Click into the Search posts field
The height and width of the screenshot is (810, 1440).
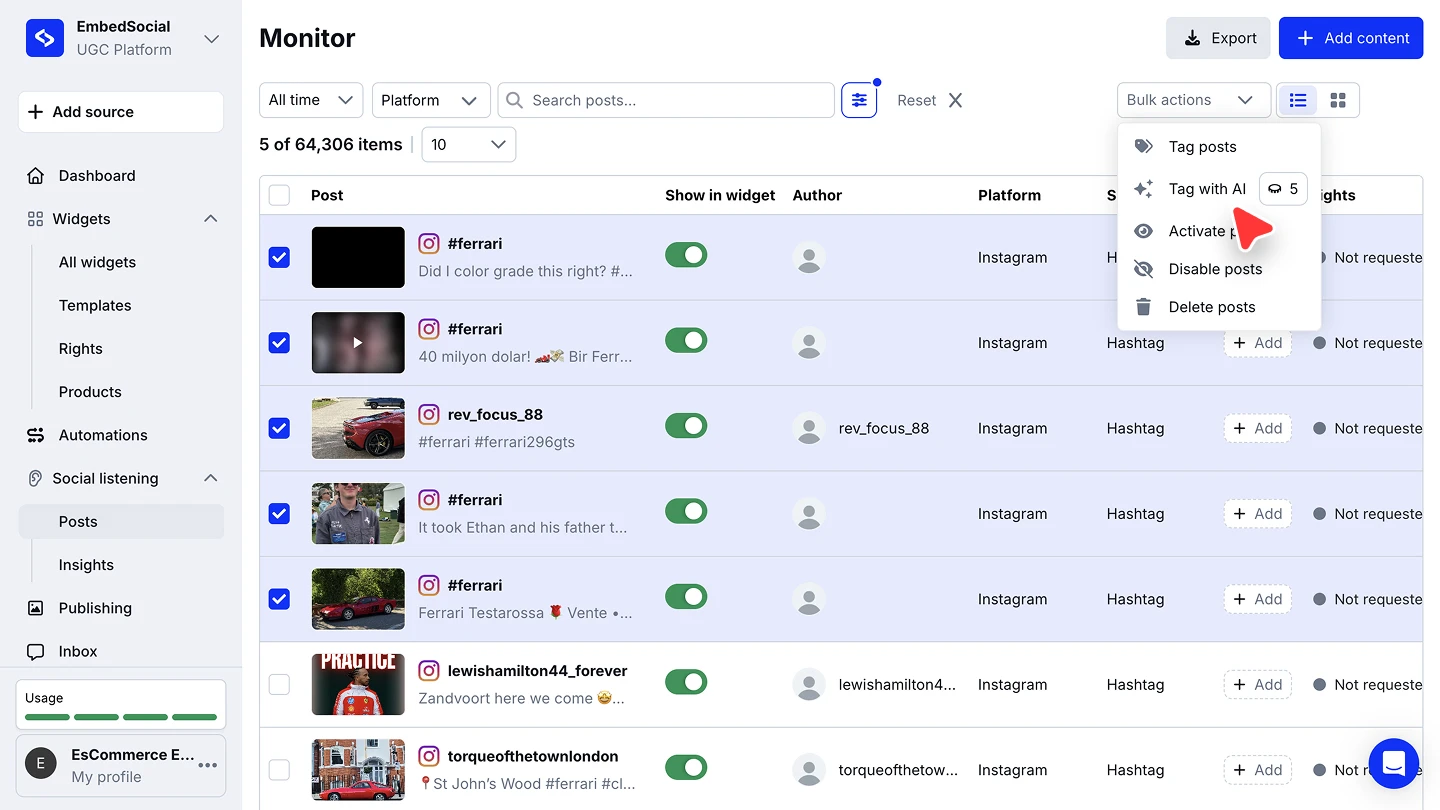[x=666, y=100]
